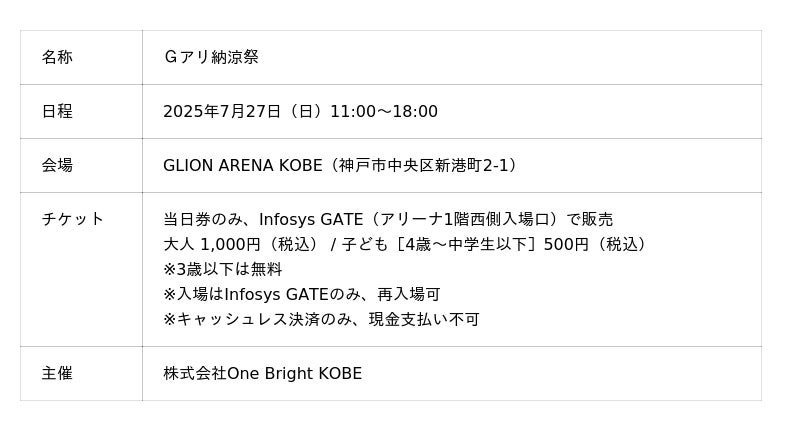The width and height of the screenshot is (800, 431).
Task: Click the 日程 row label
Action: tap(57, 111)
